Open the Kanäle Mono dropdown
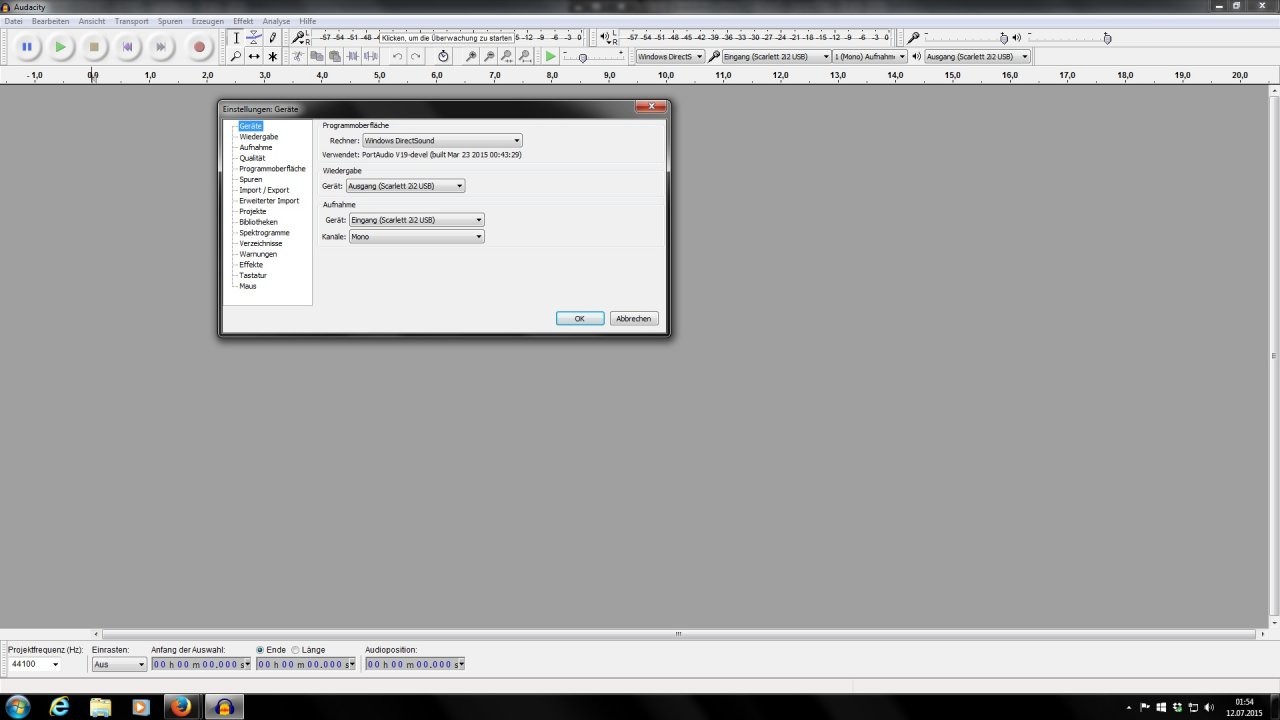1280x720 pixels. click(417, 237)
